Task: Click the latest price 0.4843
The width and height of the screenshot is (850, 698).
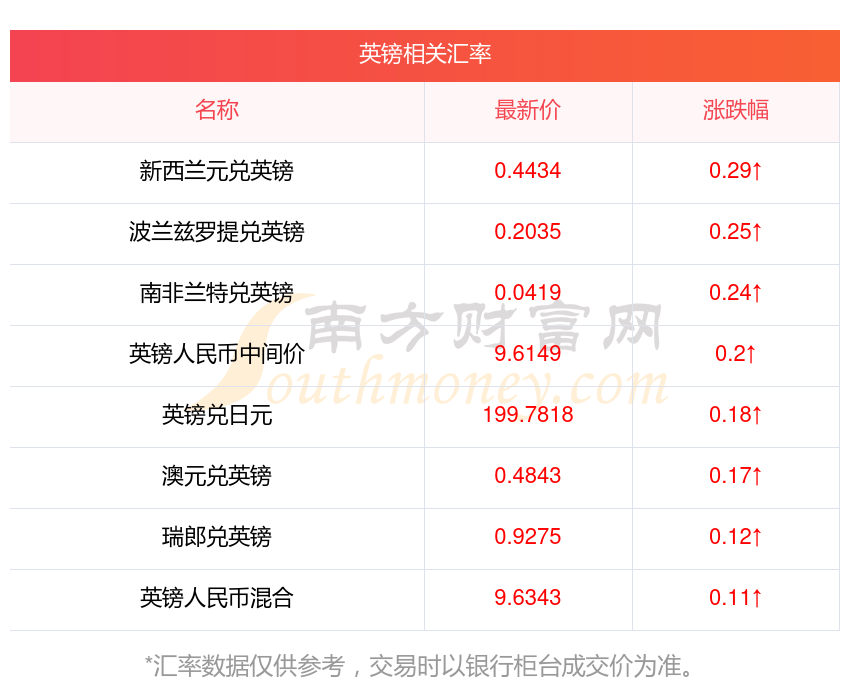Action: tap(527, 475)
